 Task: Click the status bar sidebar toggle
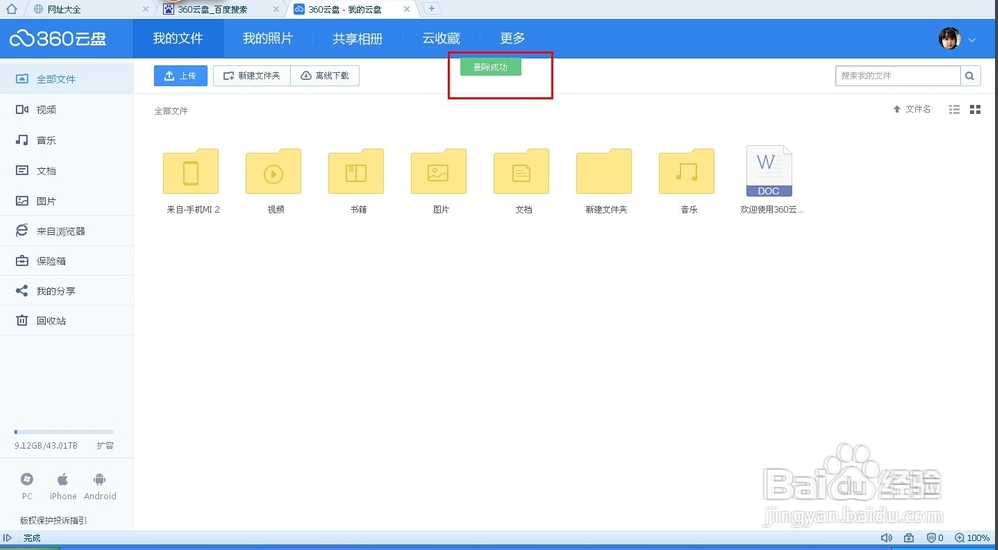point(8,538)
